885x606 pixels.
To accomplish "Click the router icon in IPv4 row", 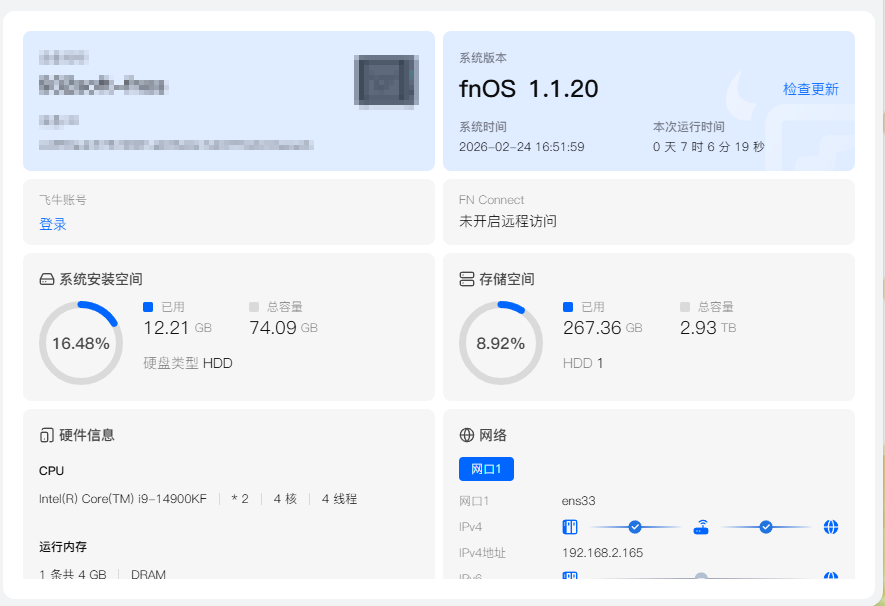I will (x=701, y=527).
